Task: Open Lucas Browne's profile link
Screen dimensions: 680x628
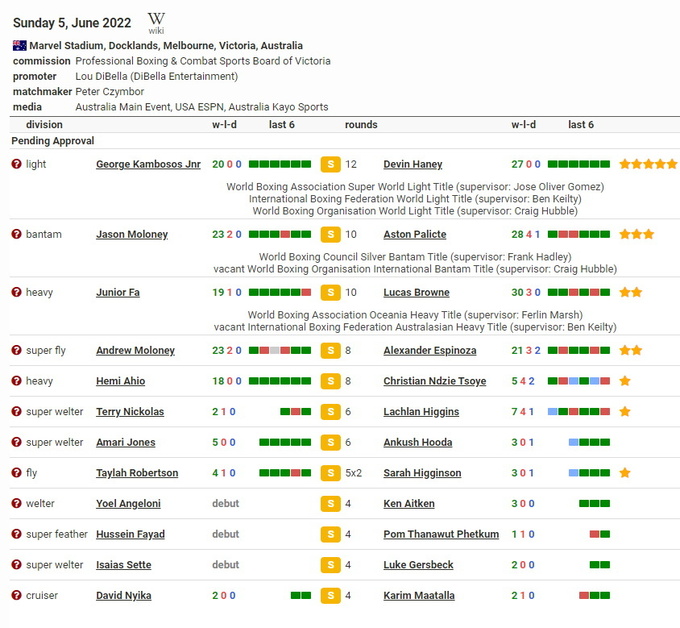Action: (x=416, y=292)
